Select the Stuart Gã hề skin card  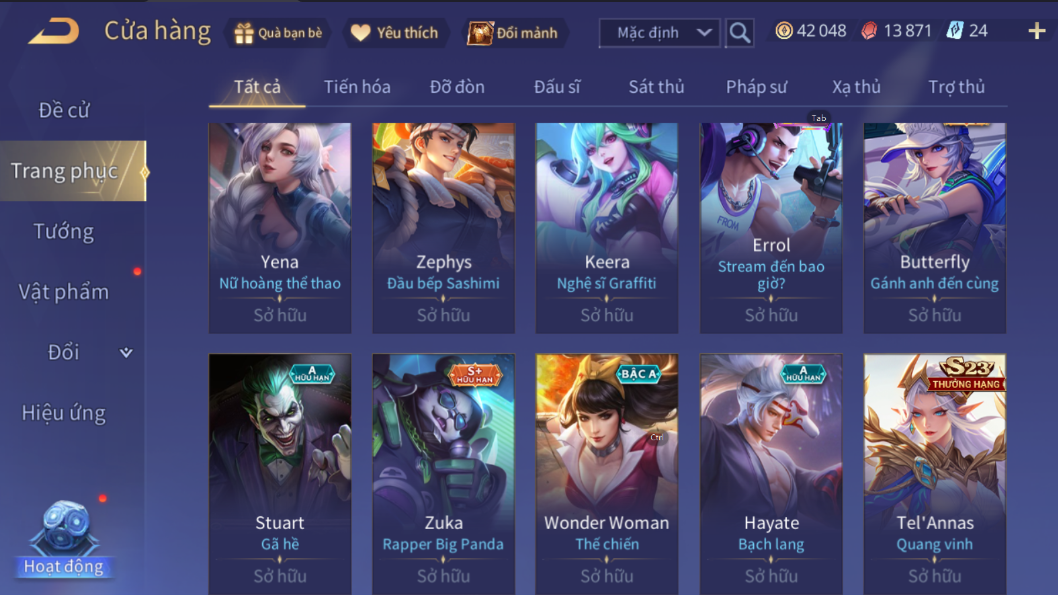coord(280,474)
